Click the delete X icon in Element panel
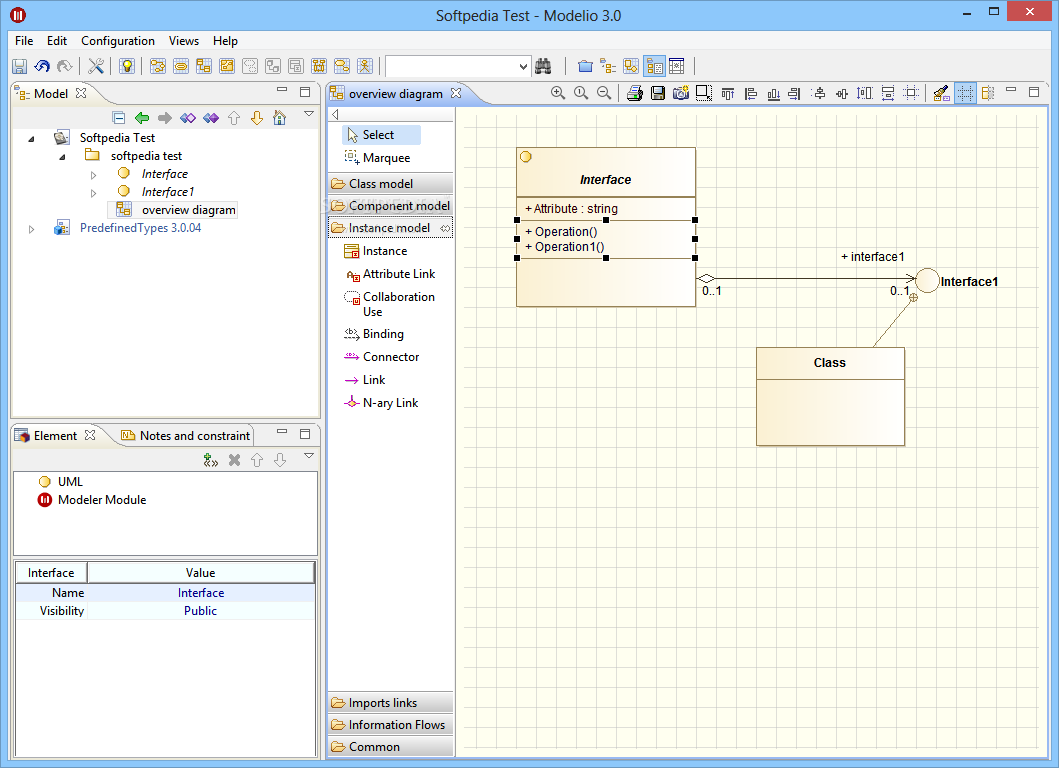Viewport: 1059px width, 768px height. tap(234, 460)
